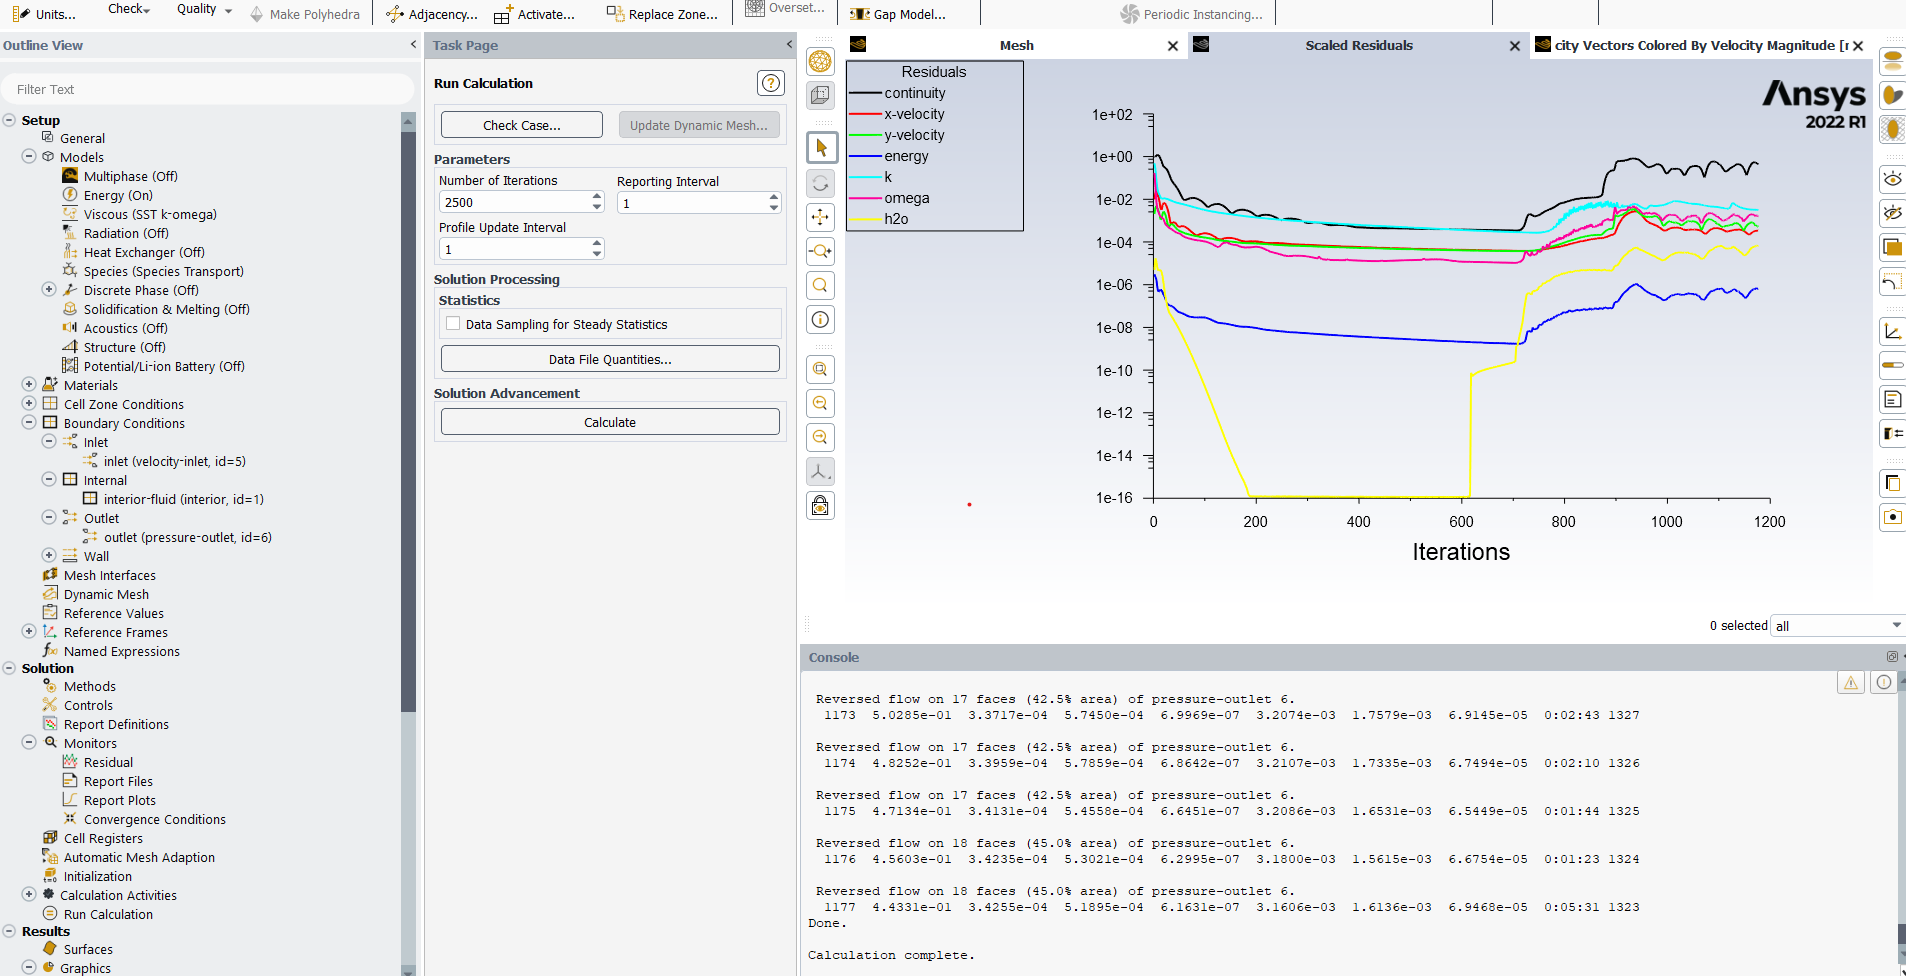This screenshot has height=976, width=1906.
Task: Open the Quality dropdown menu
Action: (x=204, y=10)
